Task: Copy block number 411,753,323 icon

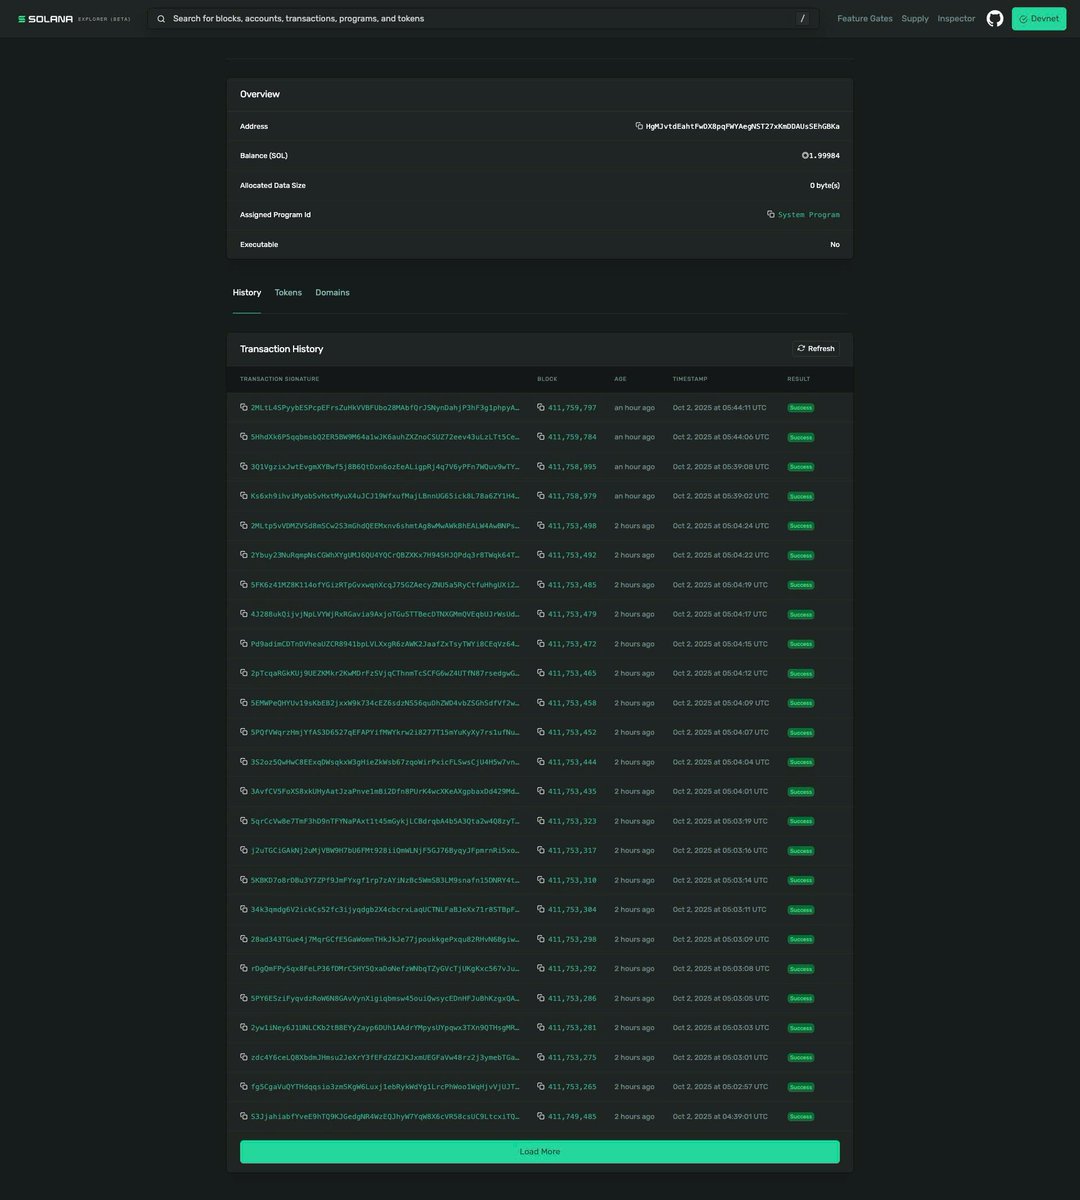Action: (541, 821)
